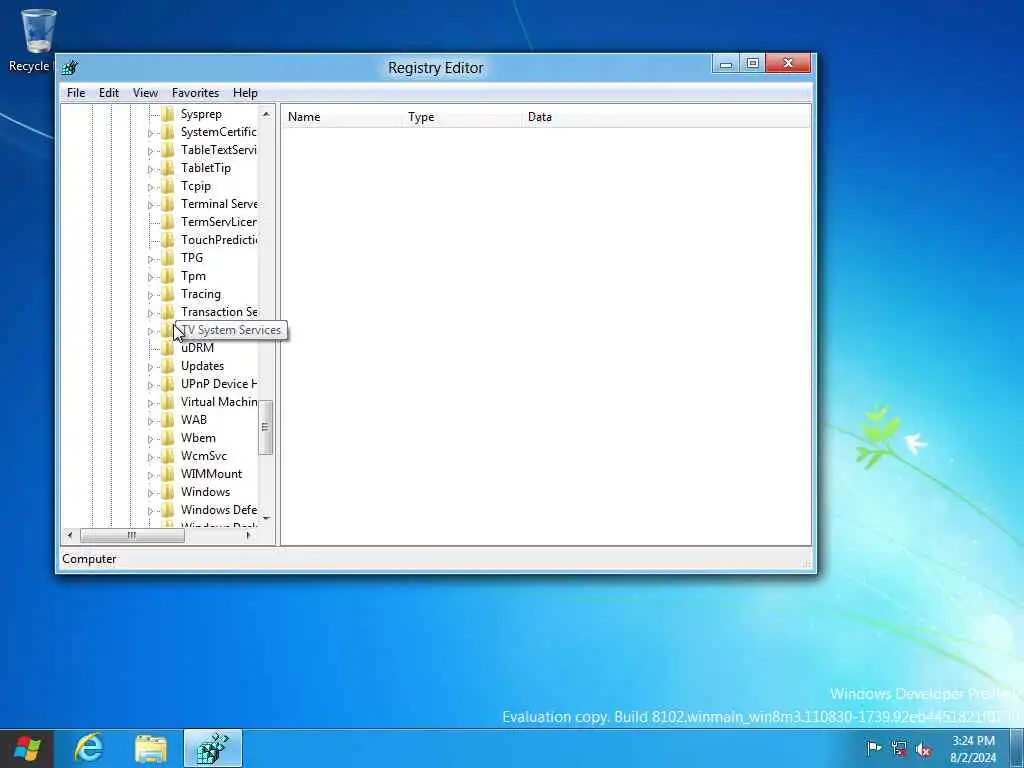Select the Sysprep folder icon
This screenshot has height=768, width=1024.
click(168, 114)
